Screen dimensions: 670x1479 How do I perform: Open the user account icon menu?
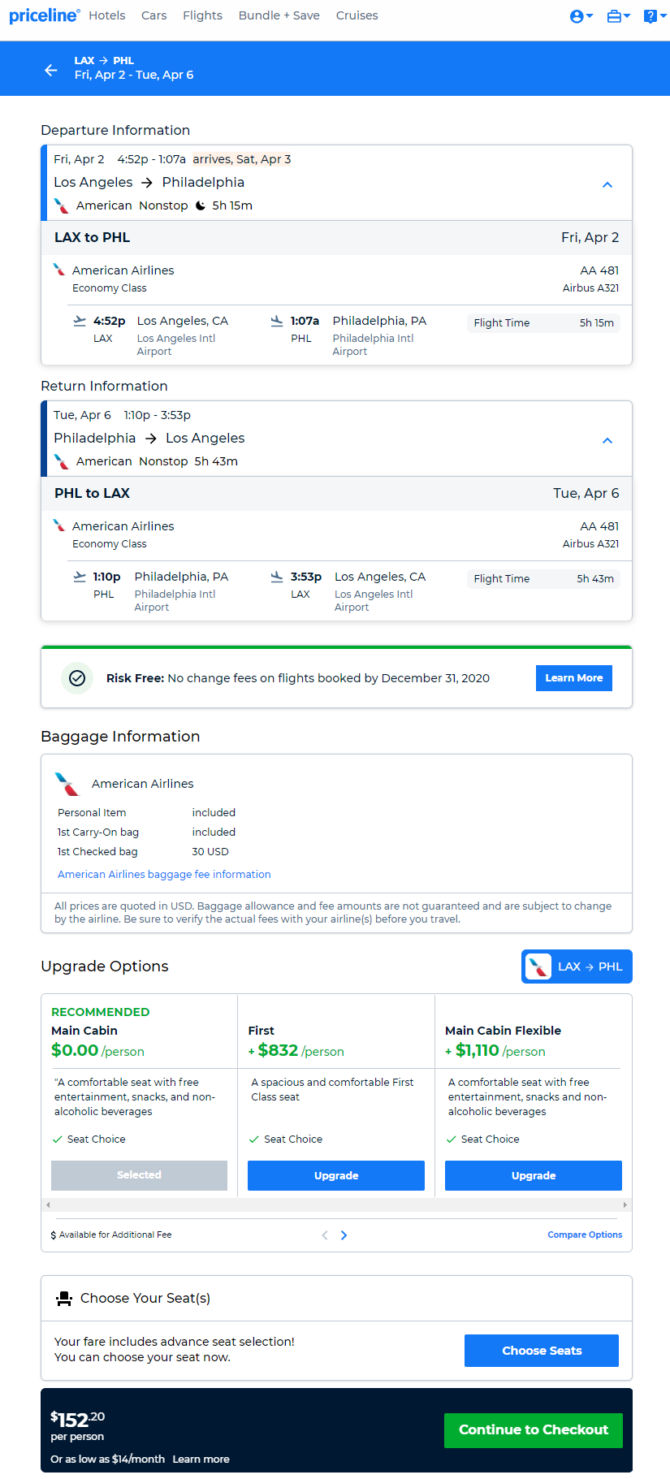click(581, 16)
